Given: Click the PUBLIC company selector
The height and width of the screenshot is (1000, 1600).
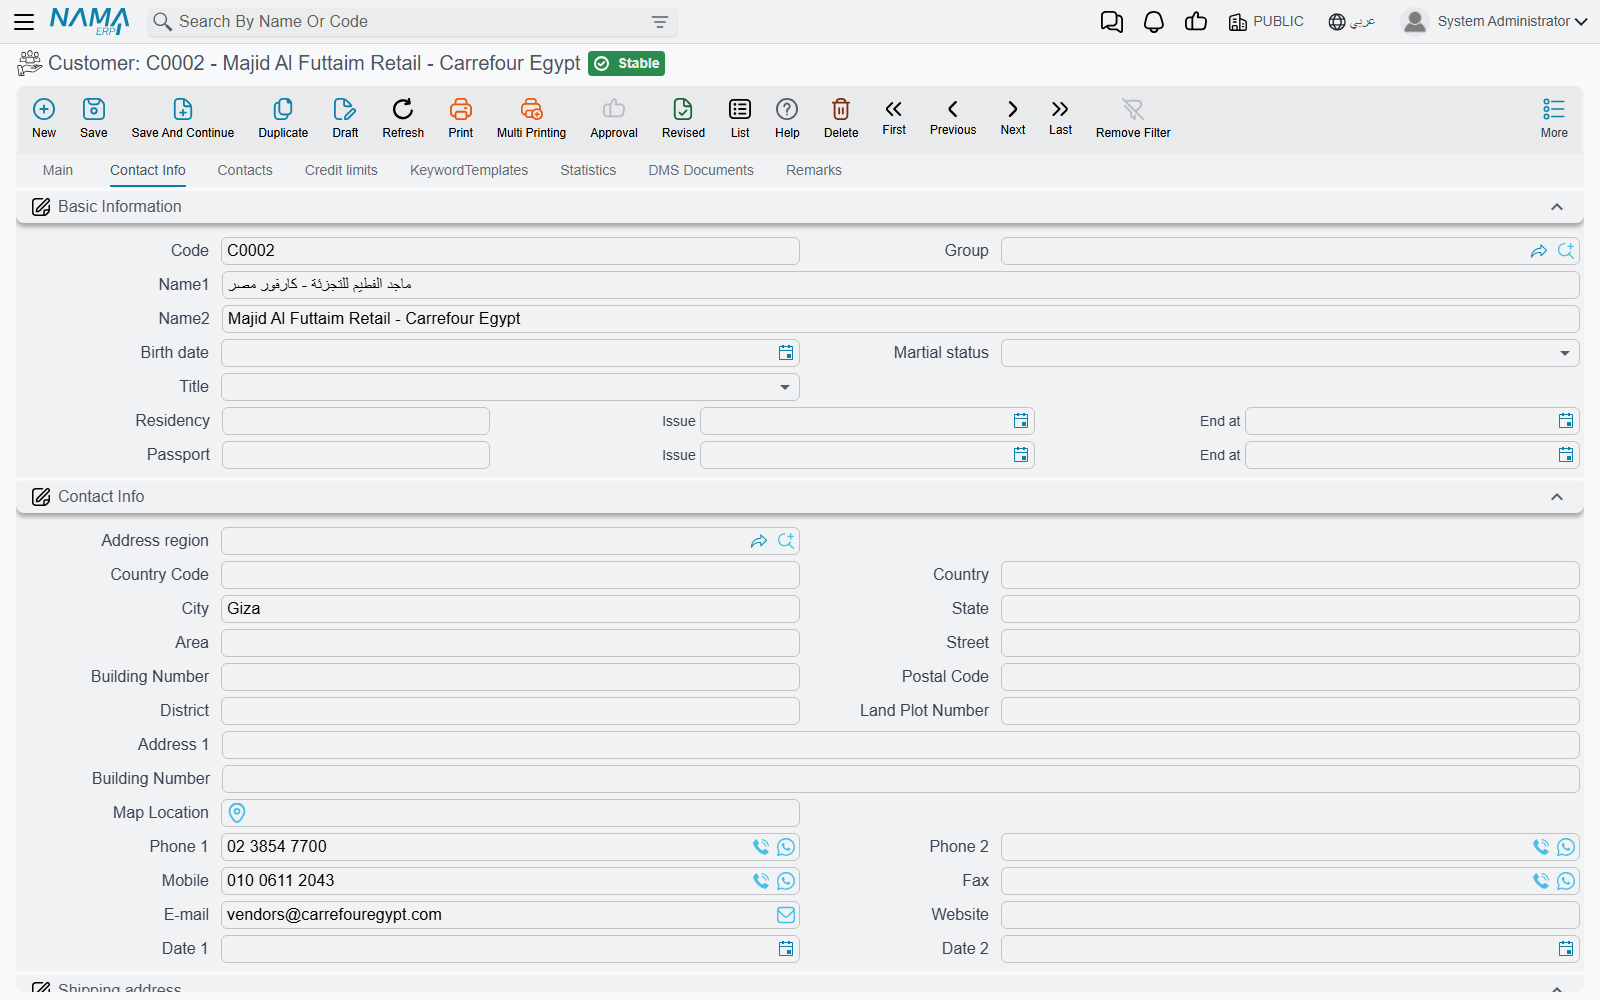Looking at the screenshot, I should pyautogui.click(x=1266, y=22).
